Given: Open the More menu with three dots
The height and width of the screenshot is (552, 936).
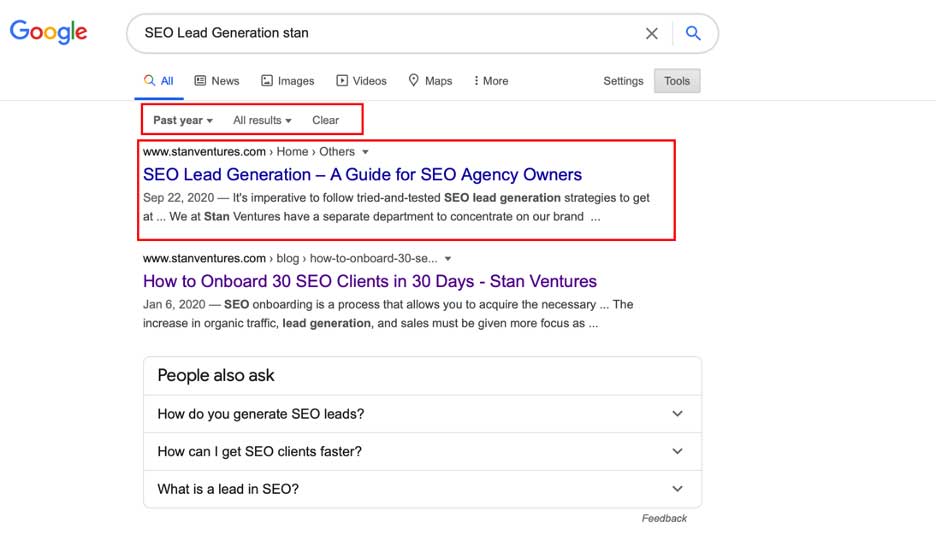Looking at the screenshot, I should point(491,81).
